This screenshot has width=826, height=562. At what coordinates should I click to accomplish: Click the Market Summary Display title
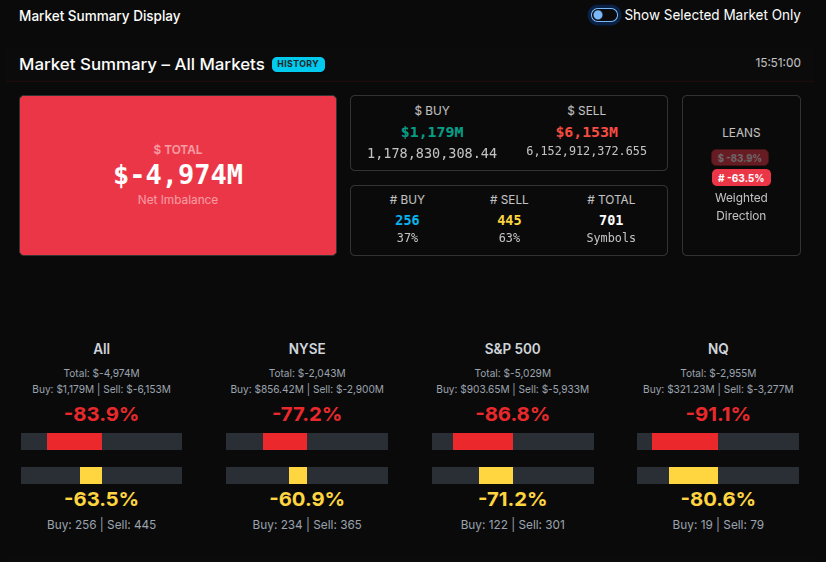(100, 16)
